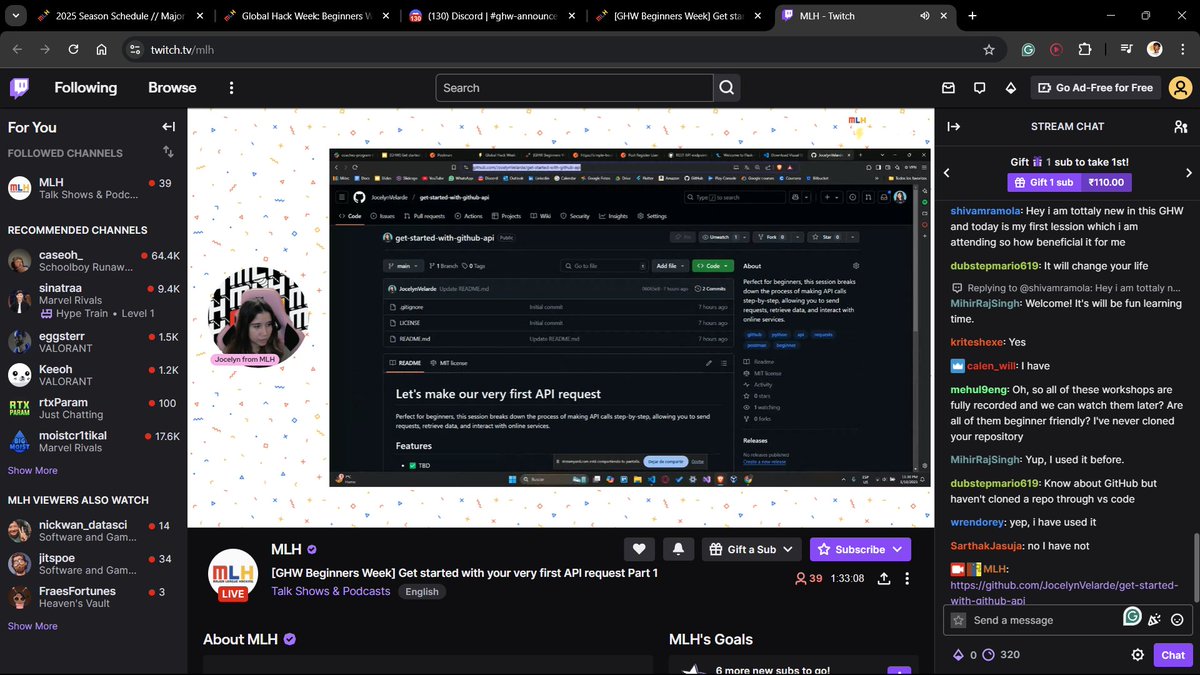
Task: Switch to the 2025 Season Schedule tab
Action: tap(120, 16)
